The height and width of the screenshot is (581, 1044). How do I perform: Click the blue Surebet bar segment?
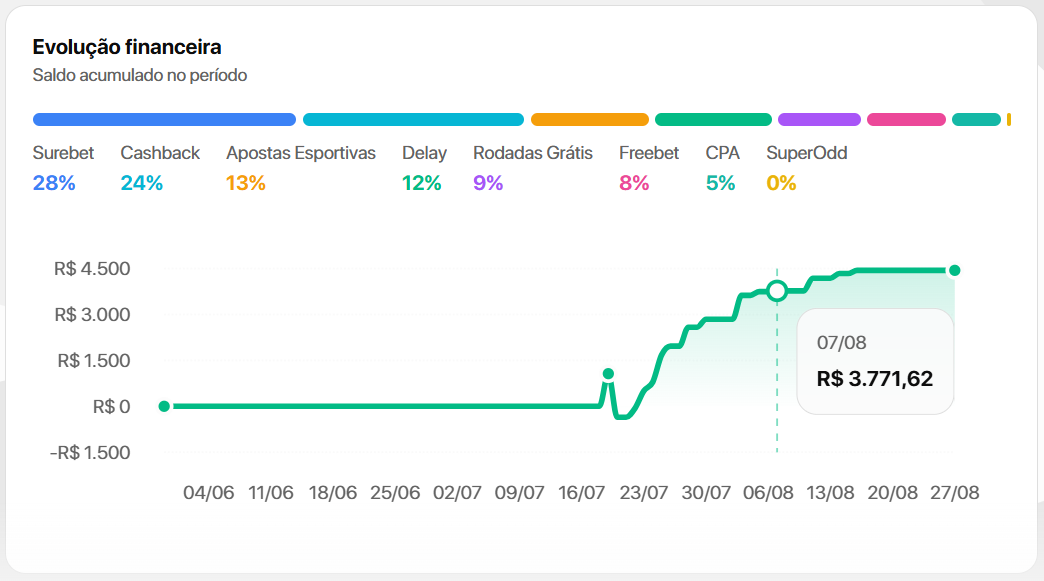coord(164,120)
